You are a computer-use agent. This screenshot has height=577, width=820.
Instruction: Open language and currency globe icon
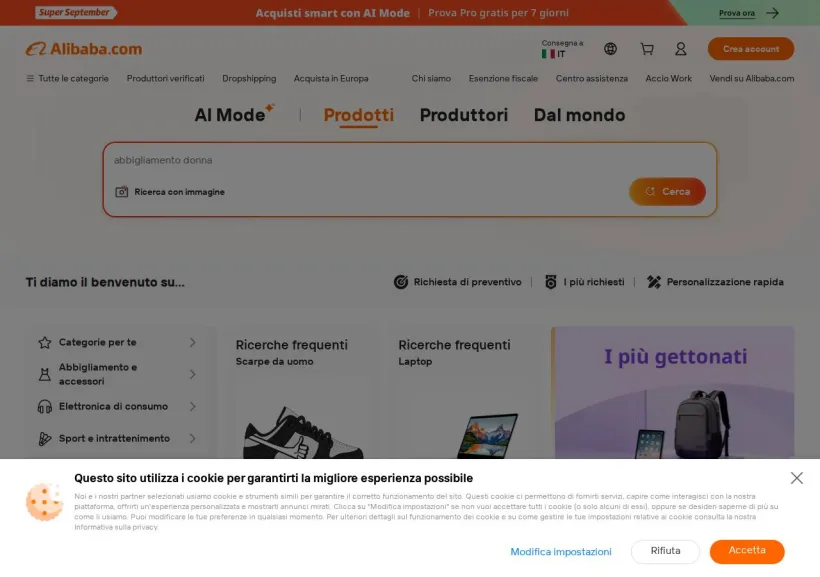pos(610,49)
